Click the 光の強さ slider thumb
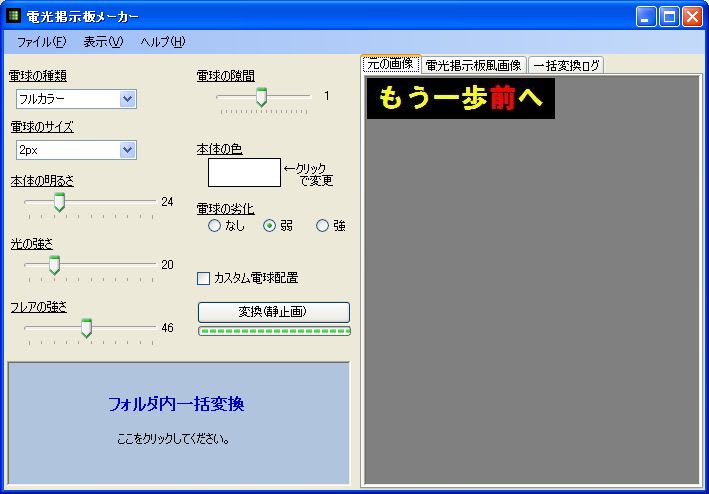The width and height of the screenshot is (709, 494). click(54, 265)
